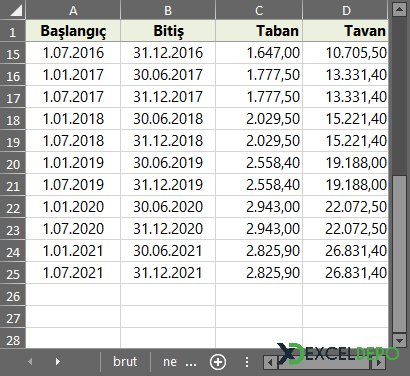Click the vertical scrollbar thumb

(399, 253)
